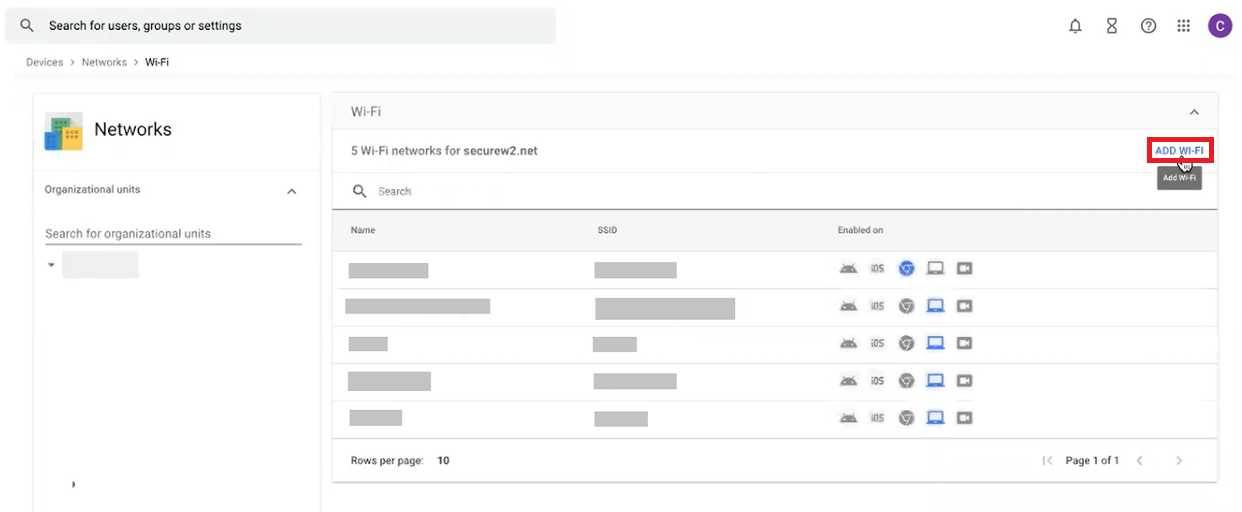1242x512 pixels.
Task: Select the redacted organizational unit in the tree
Action: click(100, 265)
